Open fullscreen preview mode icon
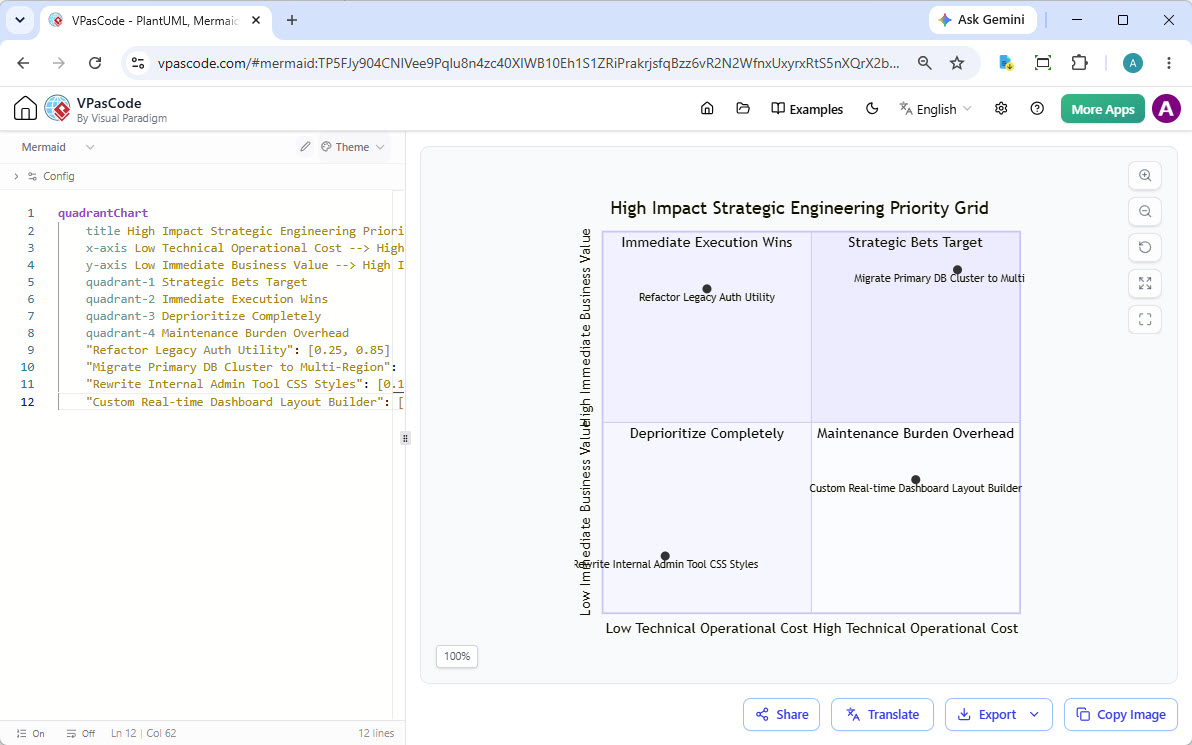 pos(1145,319)
